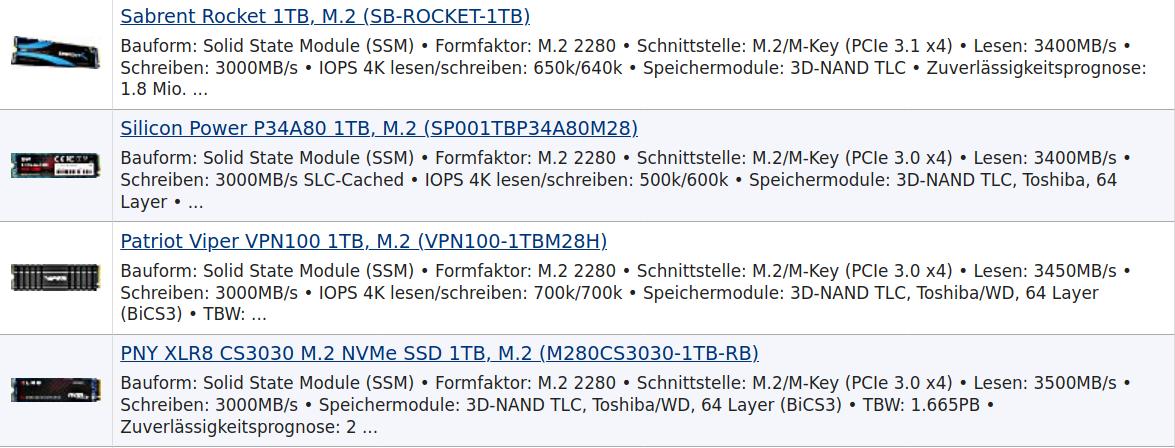Open the Patriot Viper VPN100 thumbnail image
This screenshot has height=448, width=1175.
(56, 277)
